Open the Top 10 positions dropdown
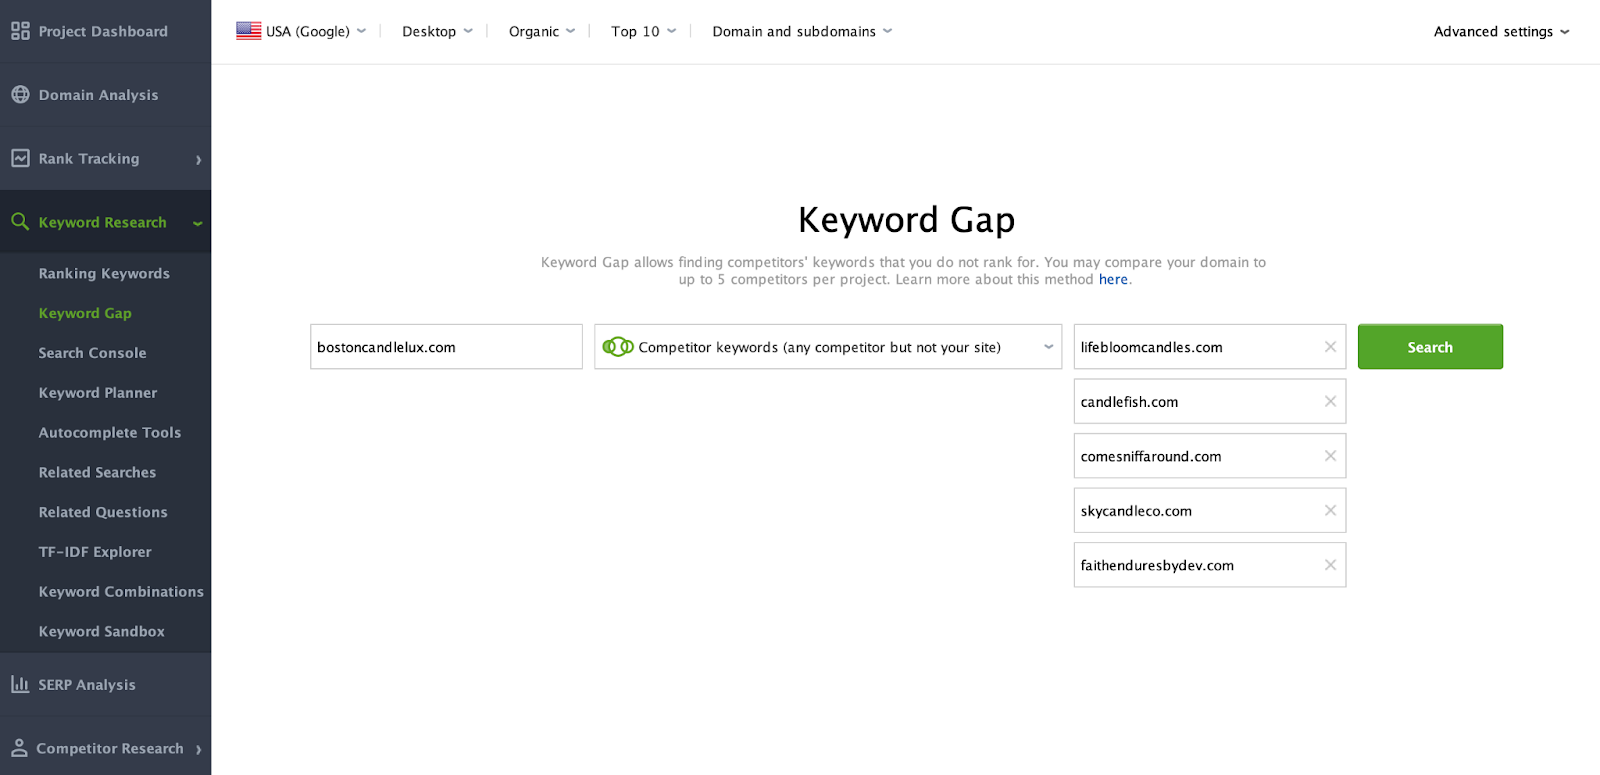Viewport: 1600px width, 775px height. pyautogui.click(x=644, y=31)
